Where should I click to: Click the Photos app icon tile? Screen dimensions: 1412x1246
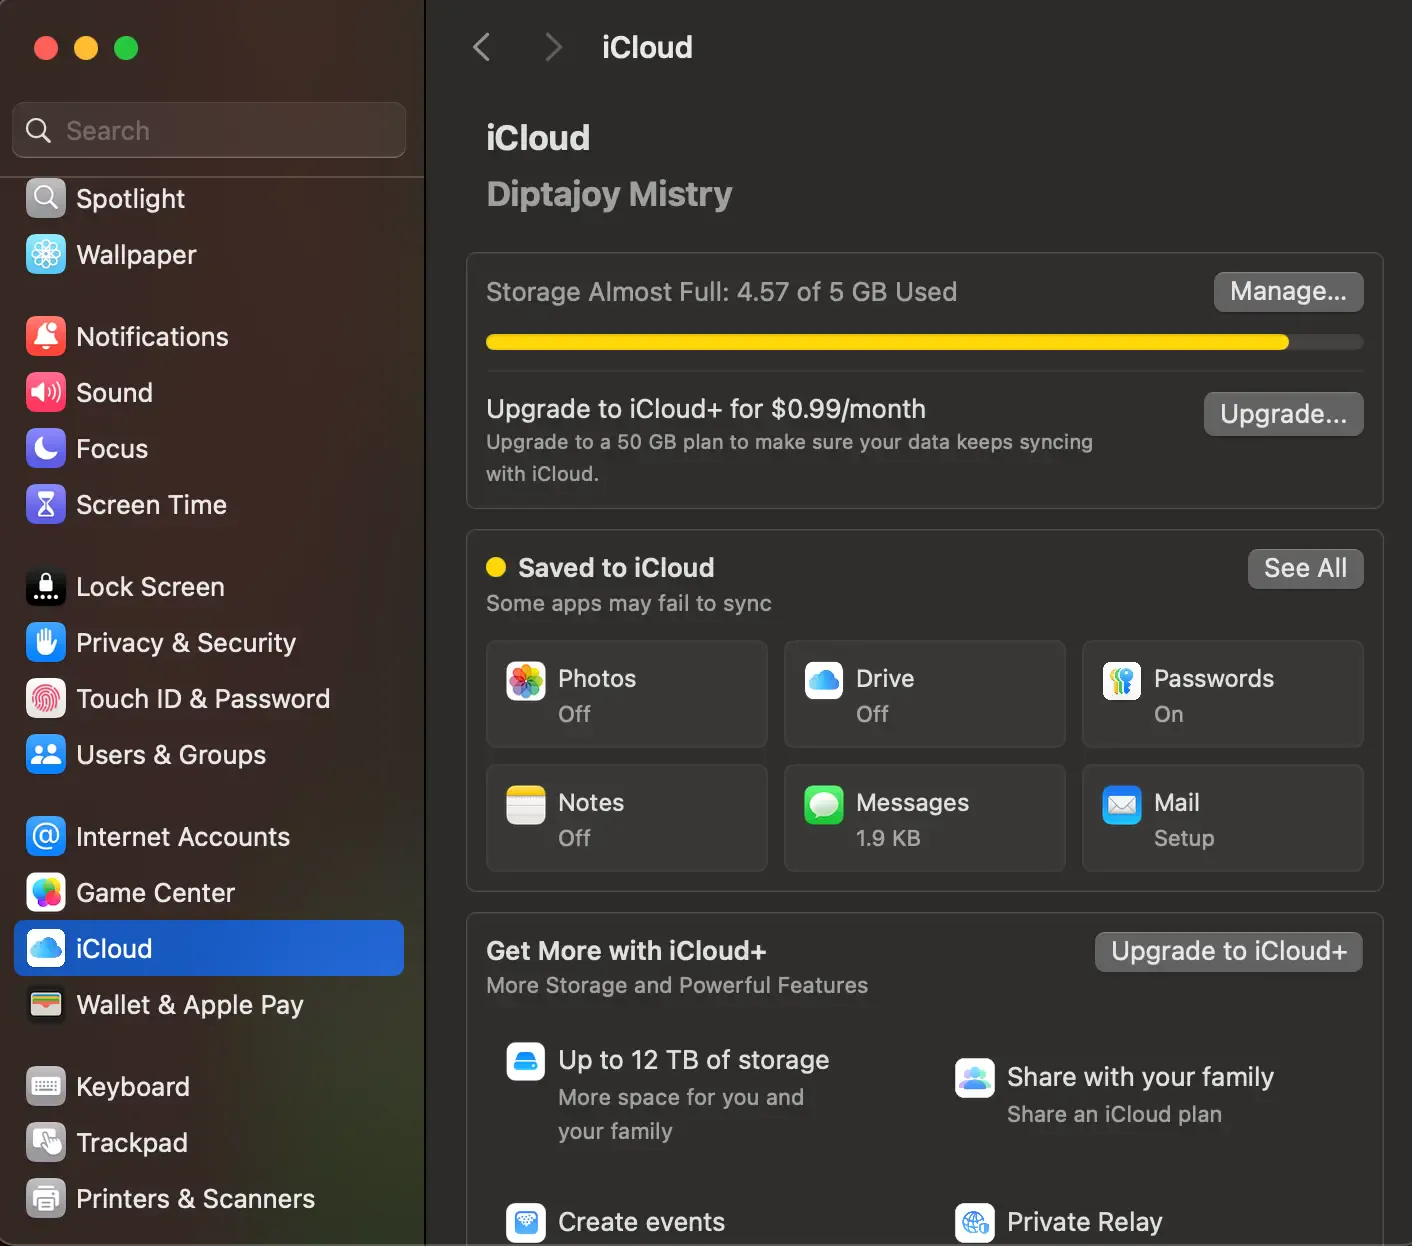click(x=526, y=681)
